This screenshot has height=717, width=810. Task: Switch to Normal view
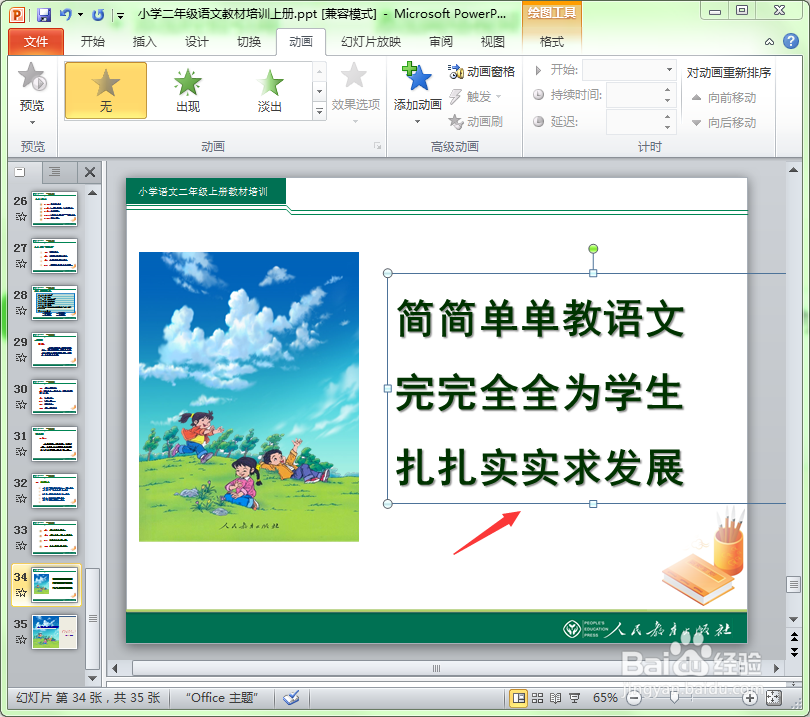pyautogui.click(x=518, y=698)
